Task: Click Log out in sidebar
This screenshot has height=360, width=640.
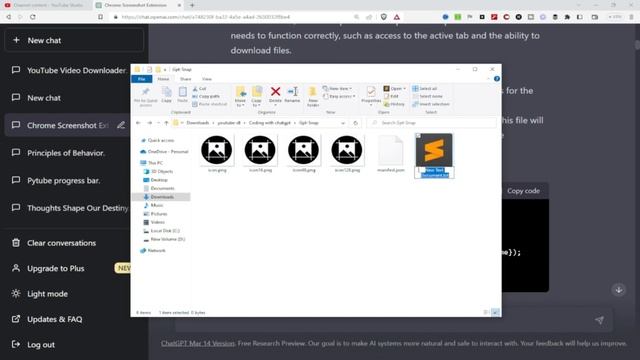Action: [x=33, y=344]
